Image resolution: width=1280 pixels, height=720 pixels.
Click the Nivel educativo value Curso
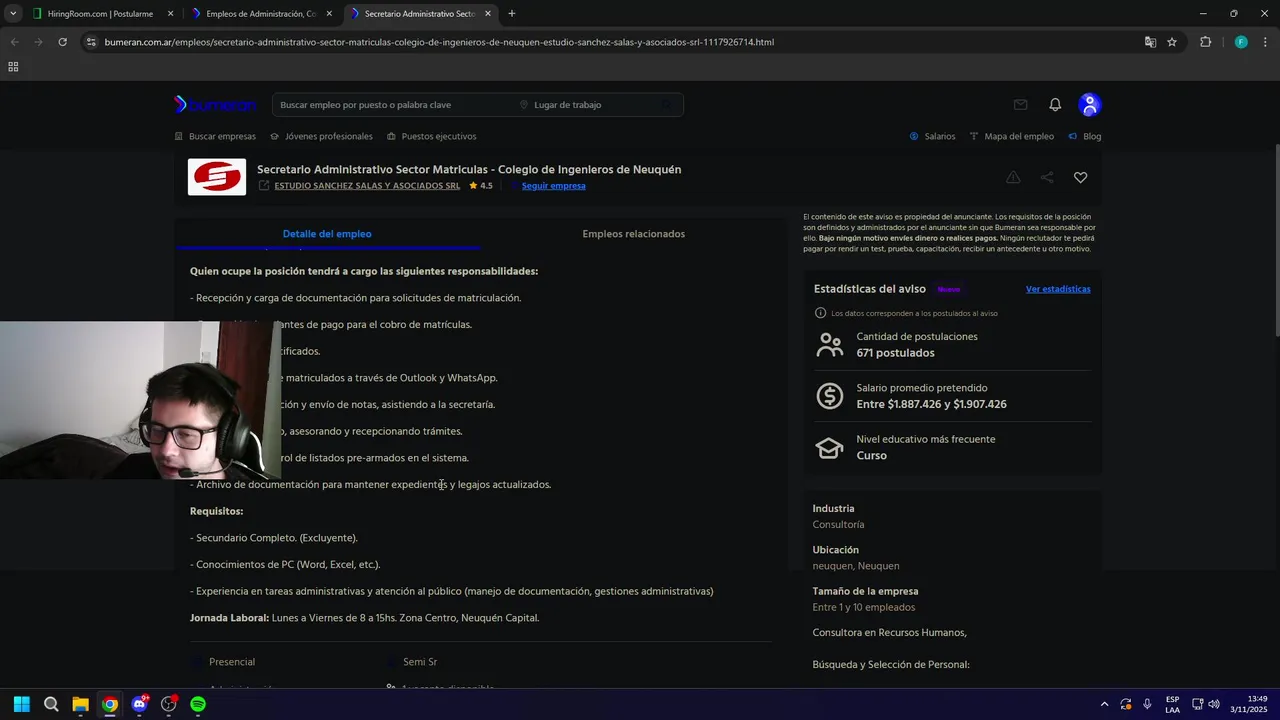871,456
